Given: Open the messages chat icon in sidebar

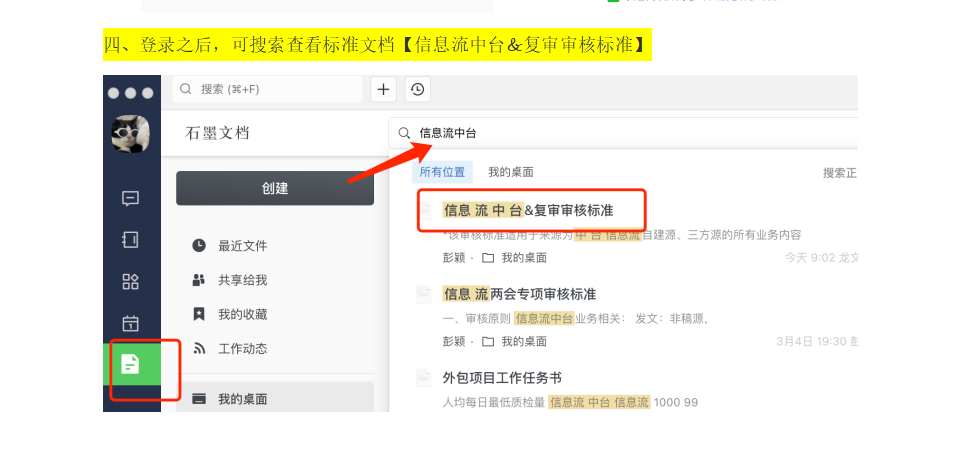Looking at the screenshot, I should (130, 198).
